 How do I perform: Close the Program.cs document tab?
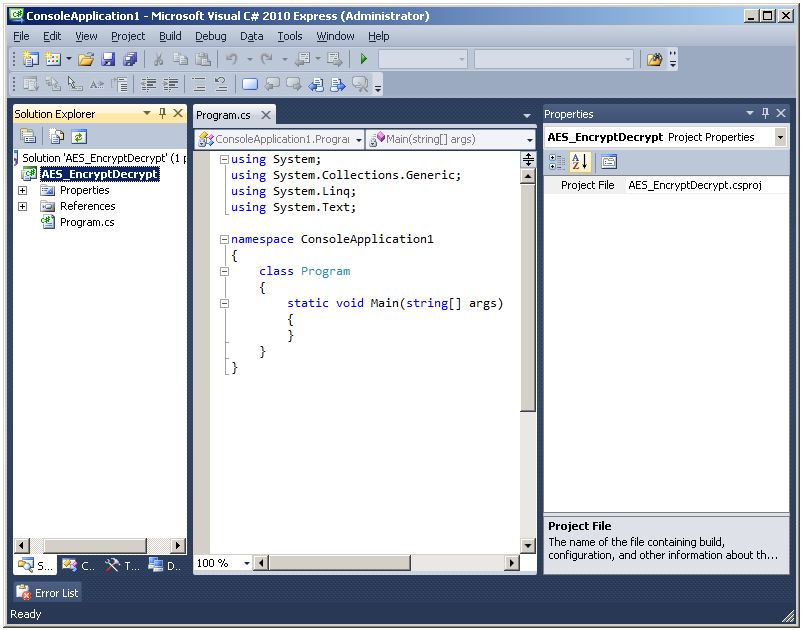point(266,115)
